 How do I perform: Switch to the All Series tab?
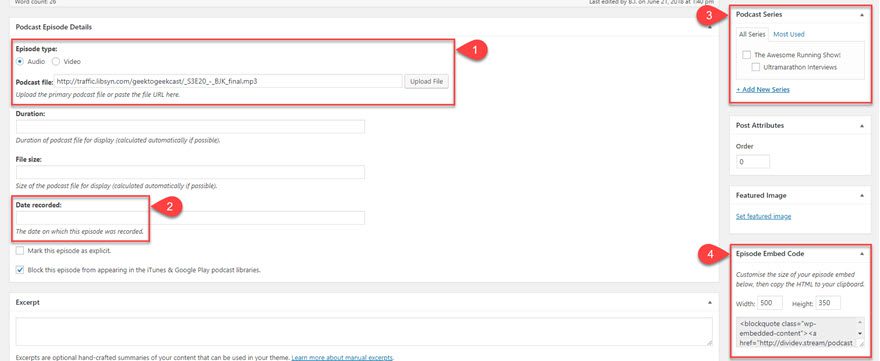coord(752,34)
